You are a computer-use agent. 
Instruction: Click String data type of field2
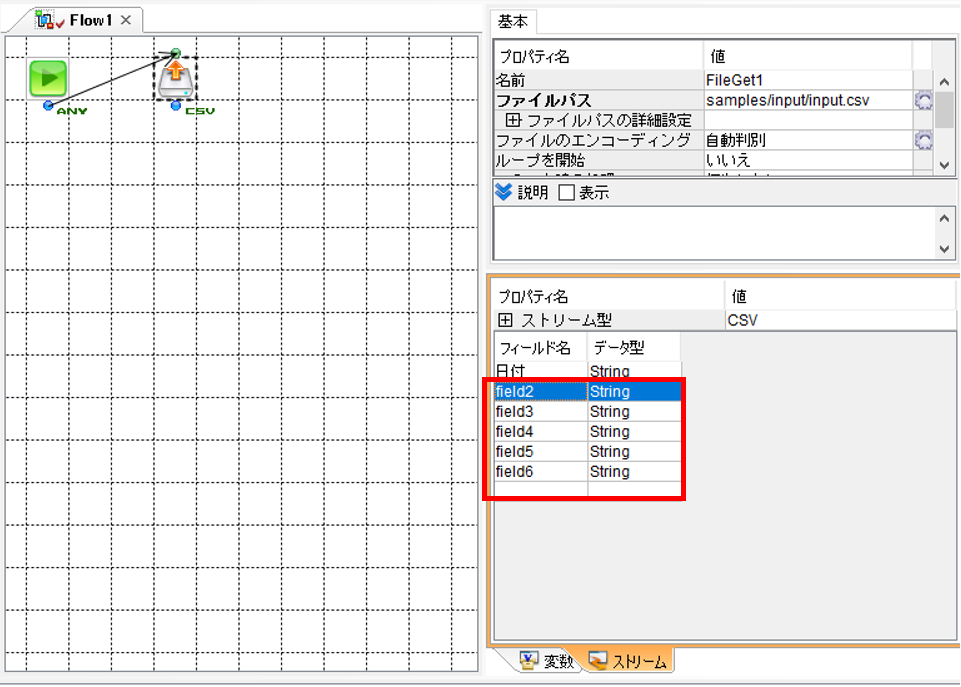(x=634, y=392)
